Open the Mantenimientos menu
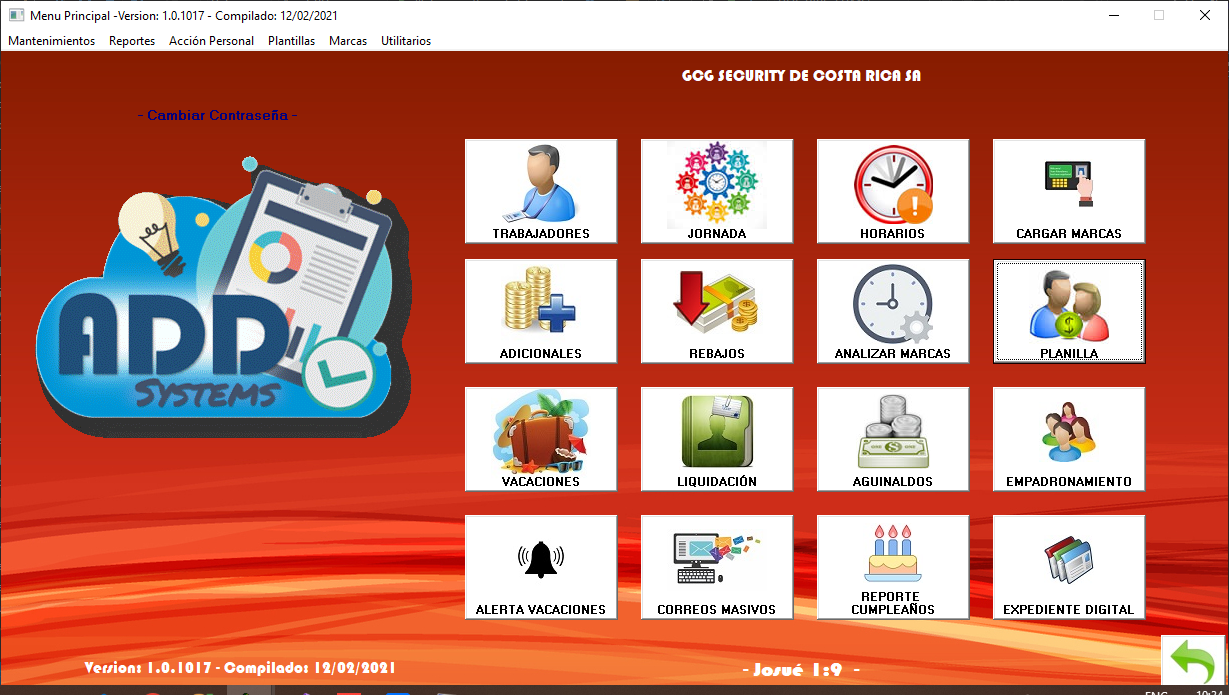 52,41
